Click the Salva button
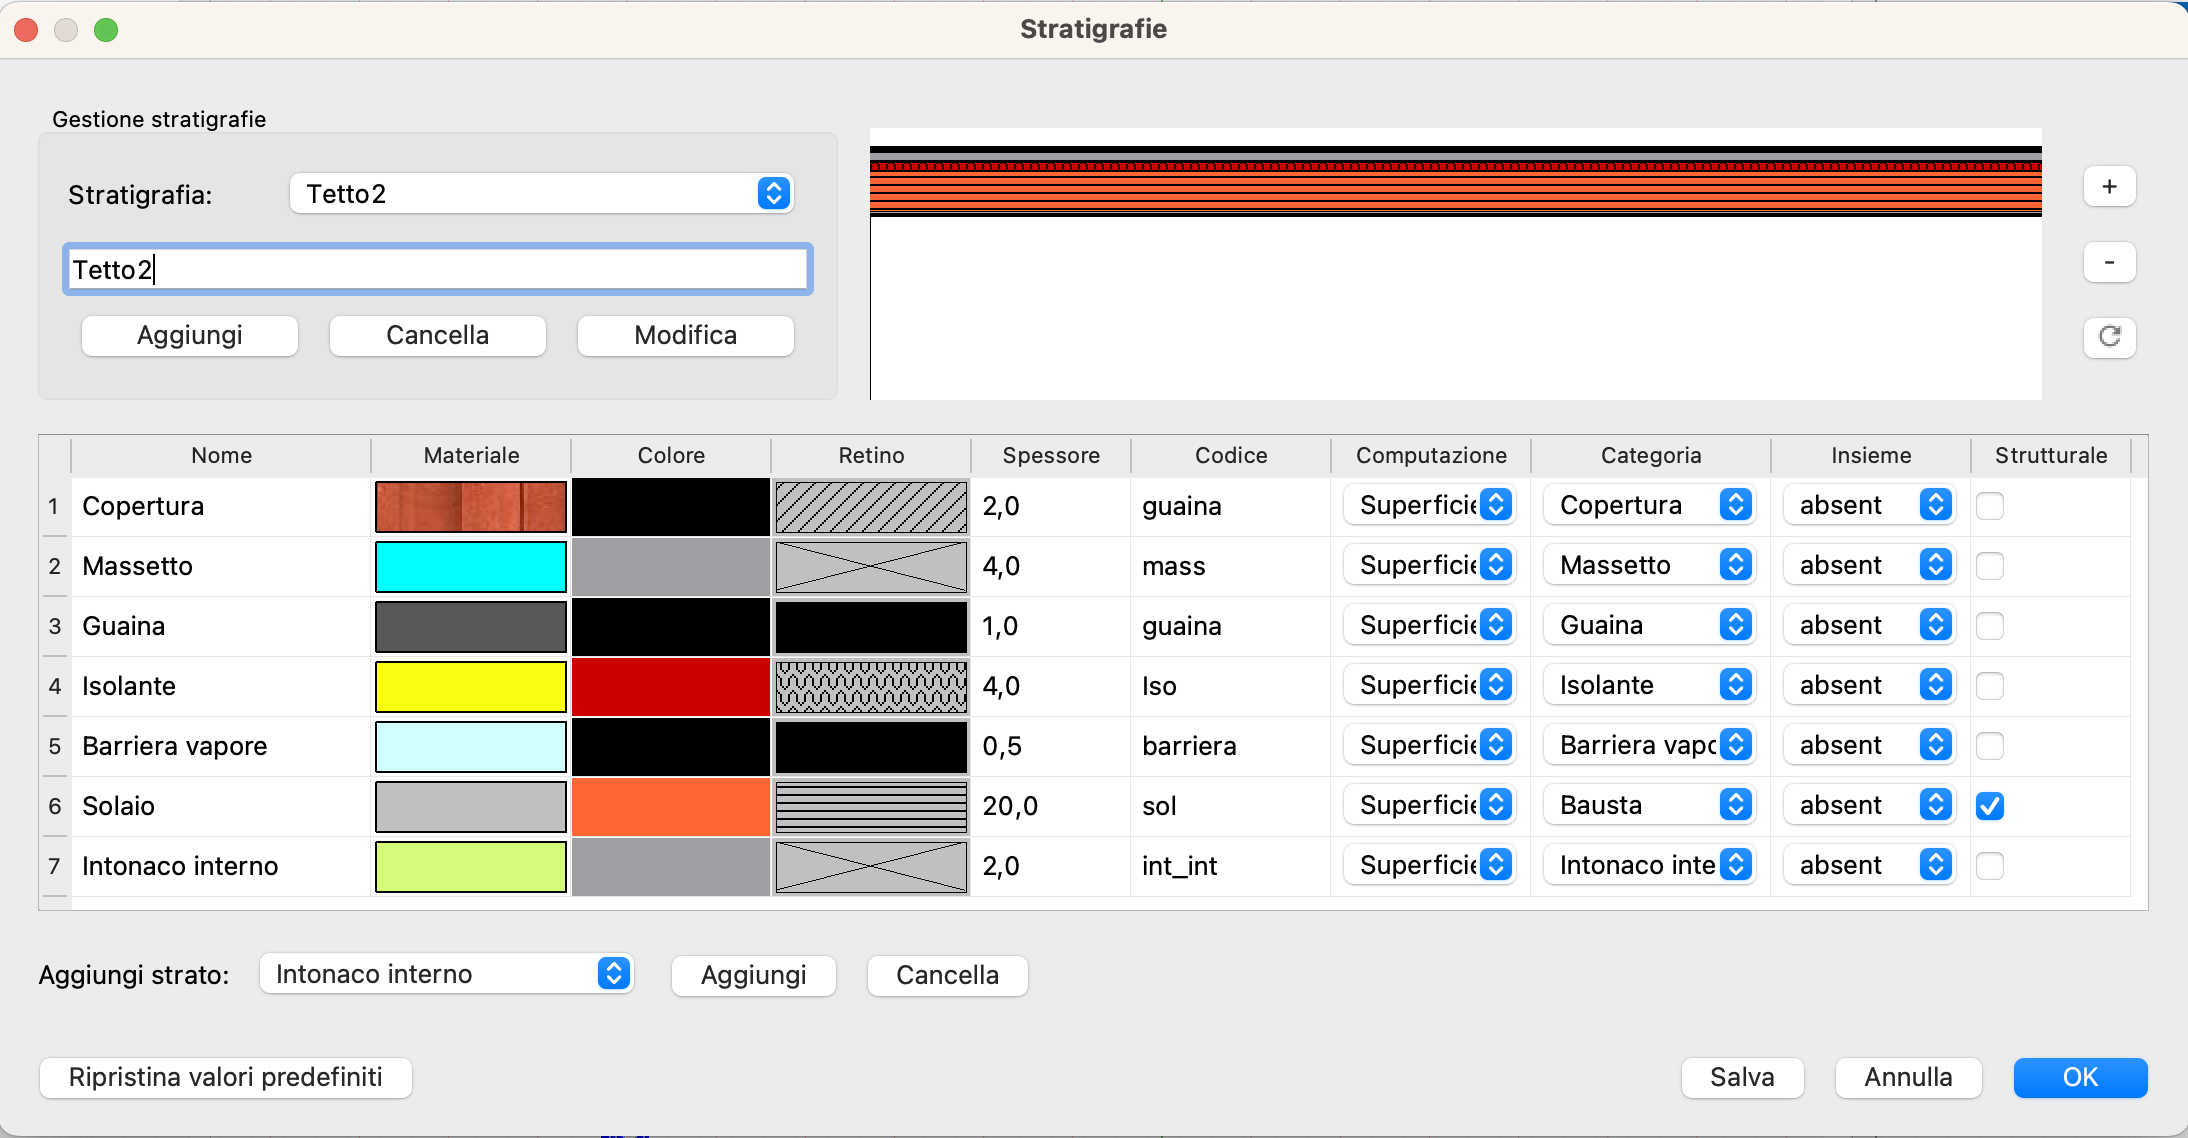 click(x=1741, y=1077)
